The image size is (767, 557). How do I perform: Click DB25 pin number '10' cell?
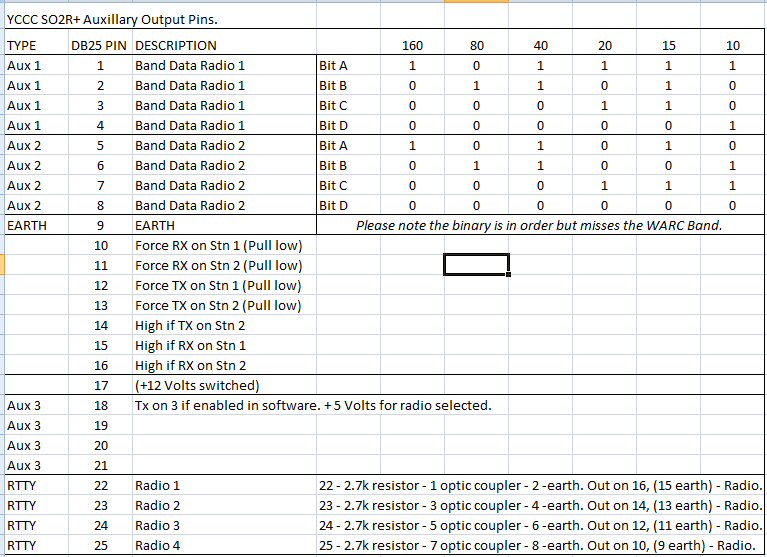click(100, 245)
